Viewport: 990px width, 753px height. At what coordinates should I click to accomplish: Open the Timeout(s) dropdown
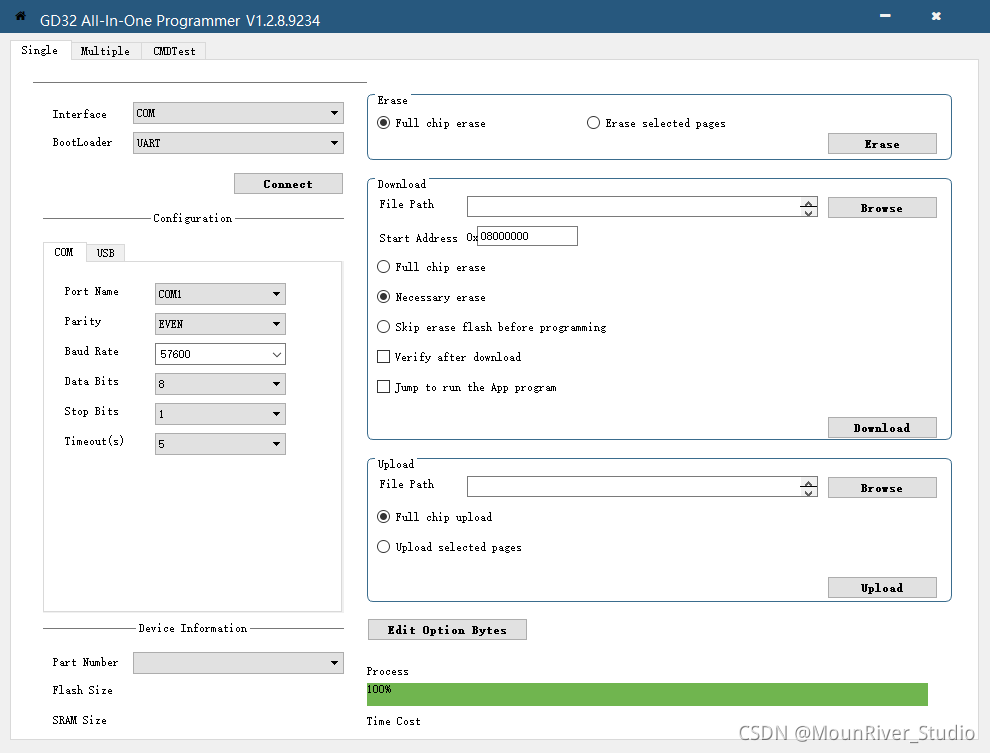220,444
